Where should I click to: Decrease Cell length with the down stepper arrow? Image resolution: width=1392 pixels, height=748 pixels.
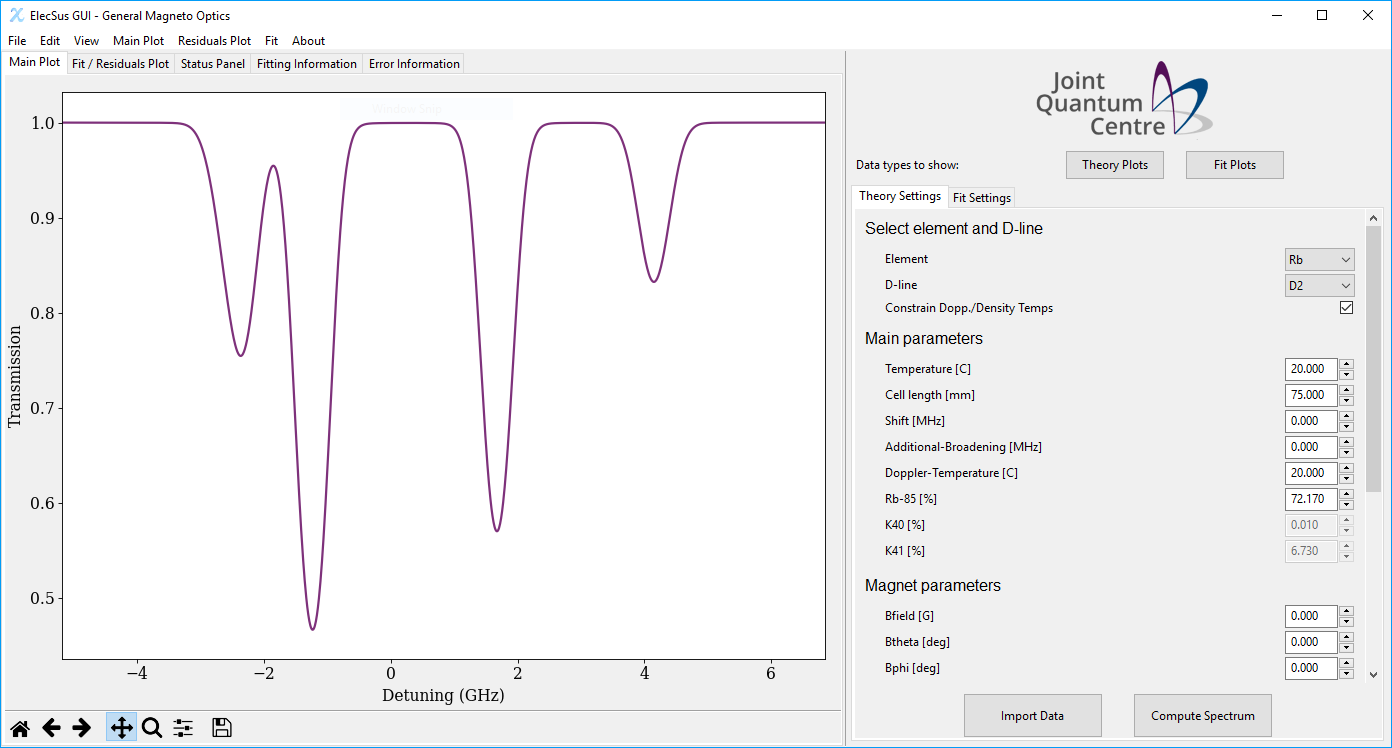(x=1347, y=400)
